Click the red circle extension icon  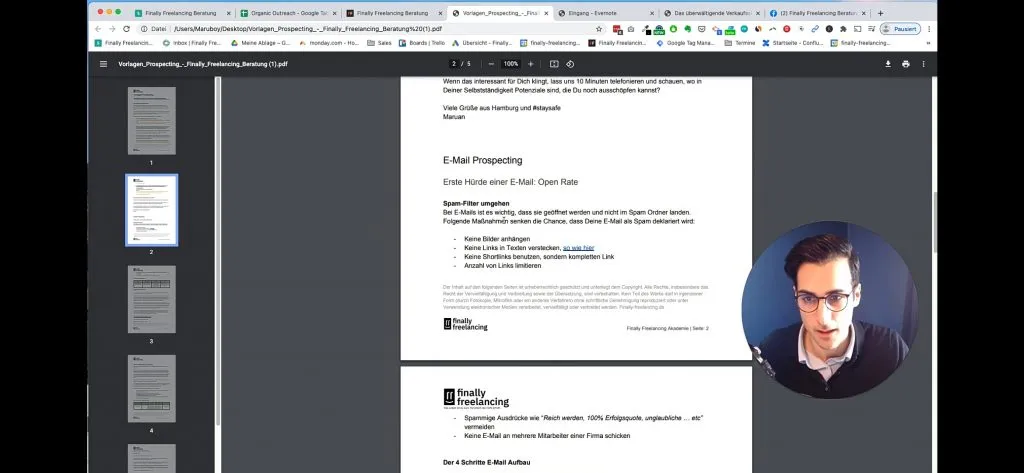(x=786, y=29)
